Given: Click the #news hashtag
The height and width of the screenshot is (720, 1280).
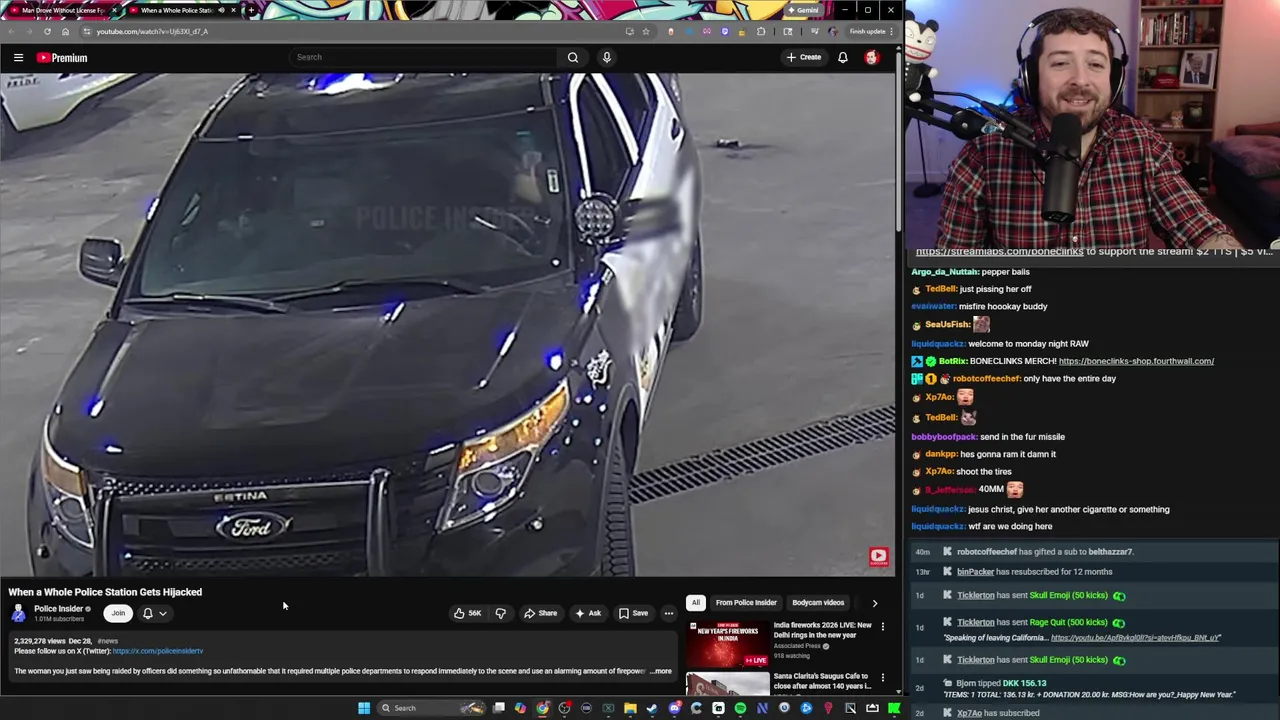Looking at the screenshot, I should point(107,641).
